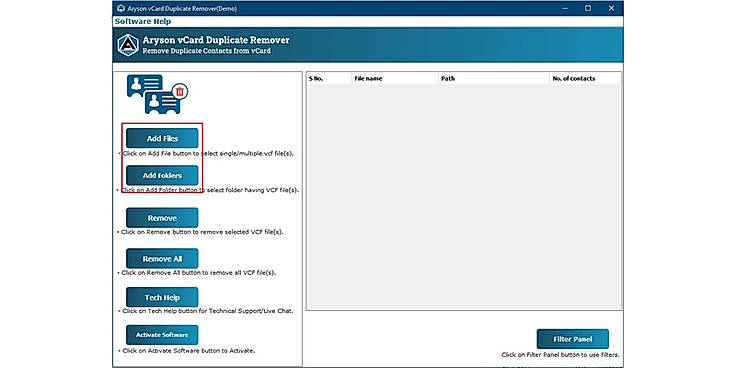
Task: Click the Add Files button
Action: pos(162,138)
